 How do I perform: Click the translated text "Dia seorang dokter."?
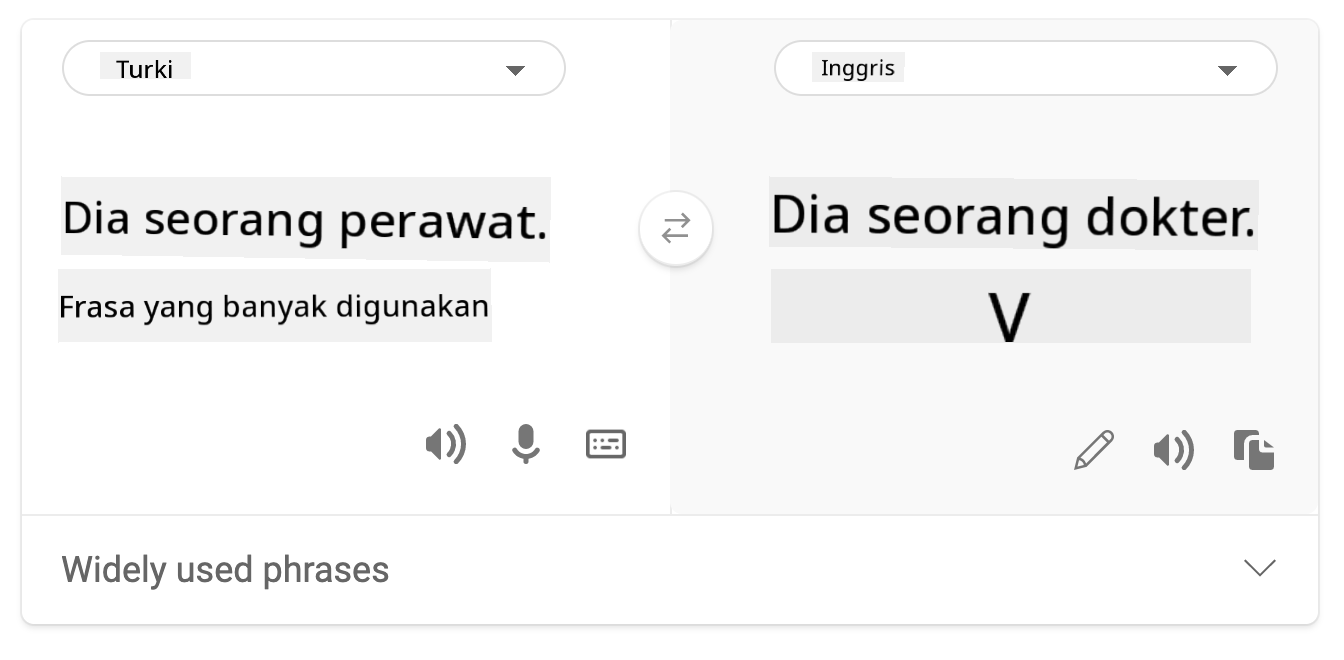click(x=1012, y=216)
